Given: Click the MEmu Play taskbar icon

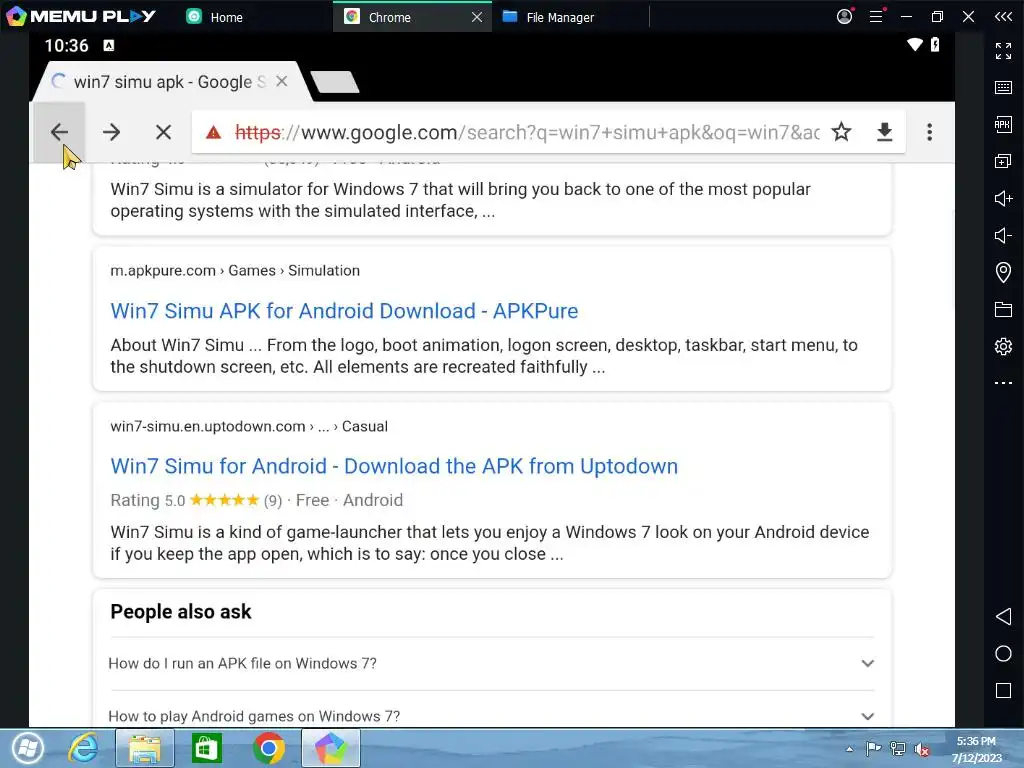Looking at the screenshot, I should [330, 748].
